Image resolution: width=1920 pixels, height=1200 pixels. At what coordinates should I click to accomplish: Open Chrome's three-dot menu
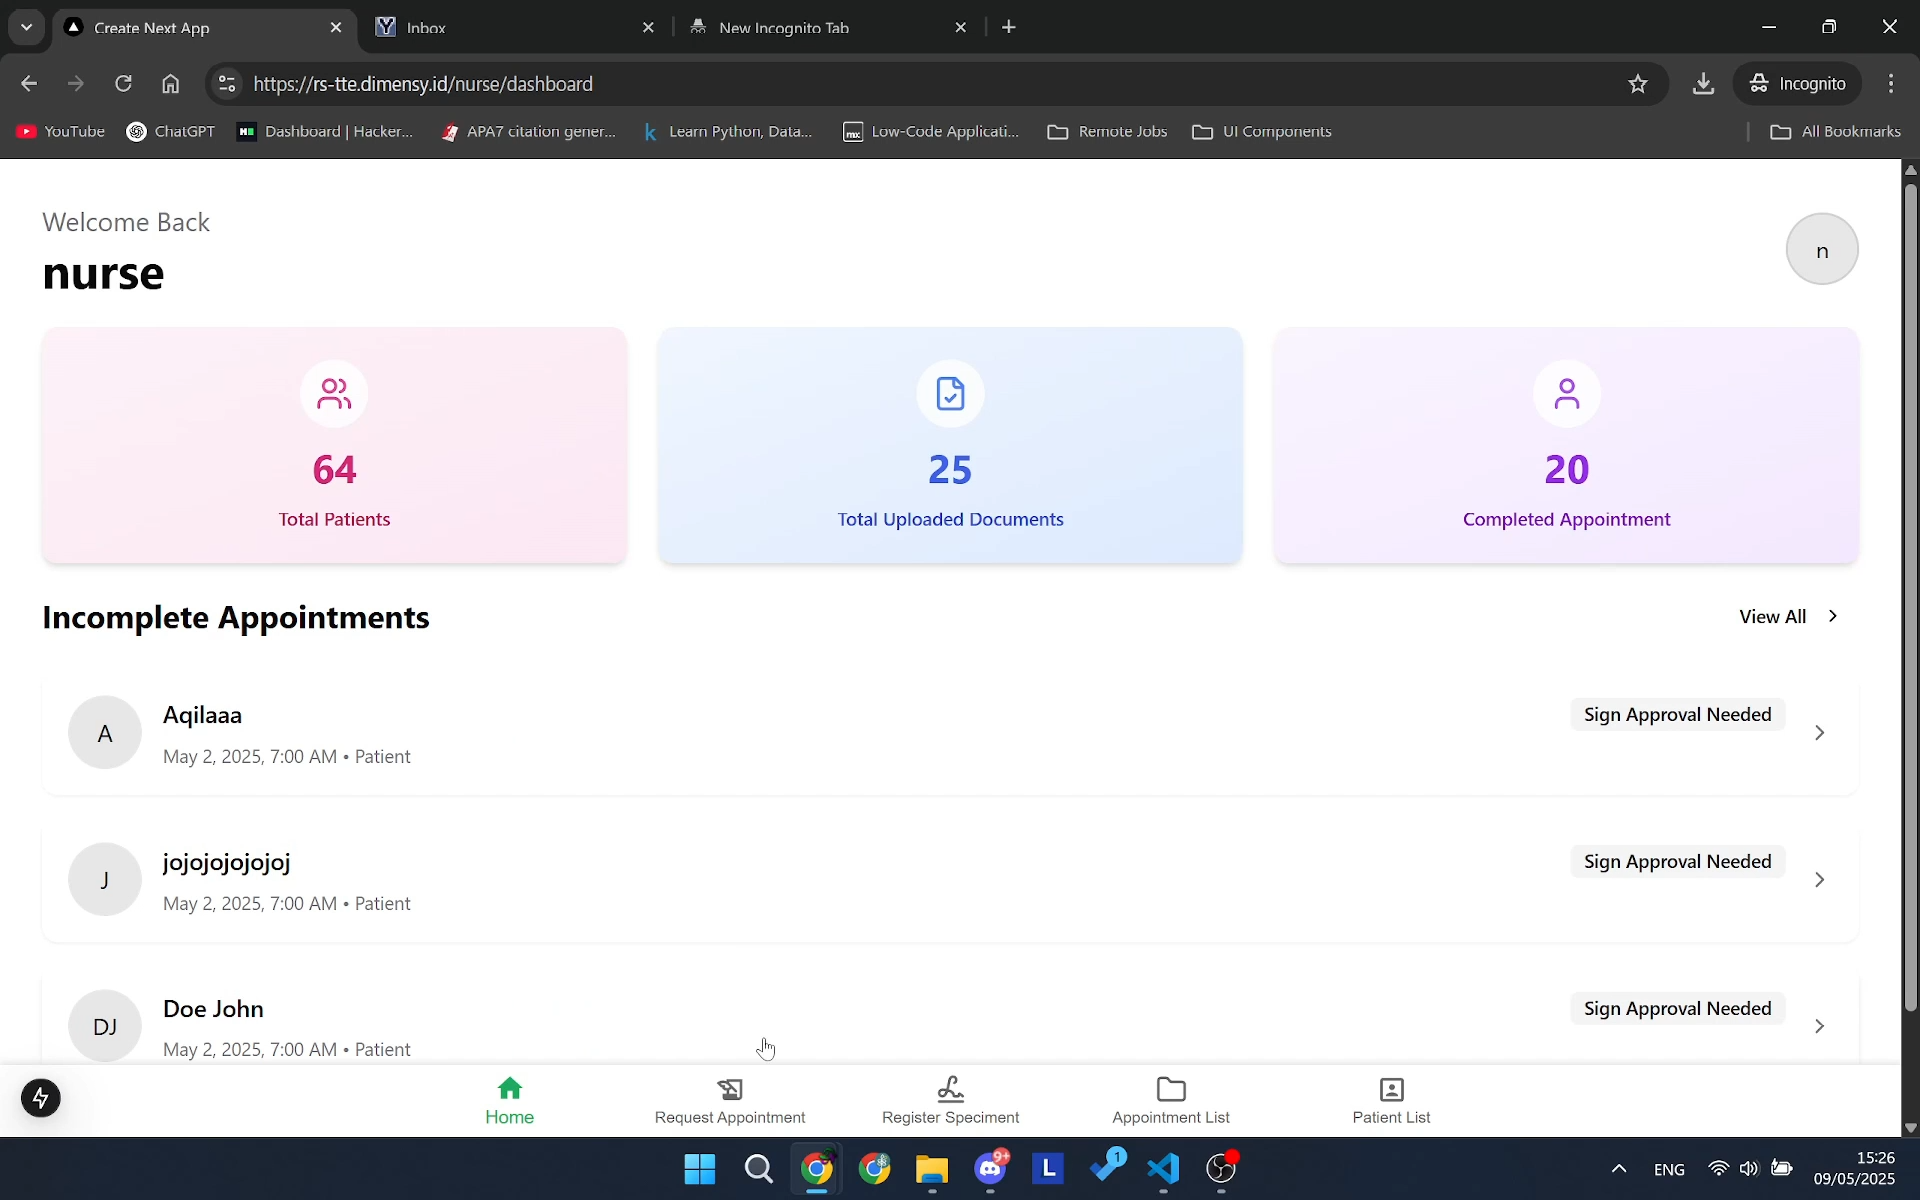[x=1891, y=83]
